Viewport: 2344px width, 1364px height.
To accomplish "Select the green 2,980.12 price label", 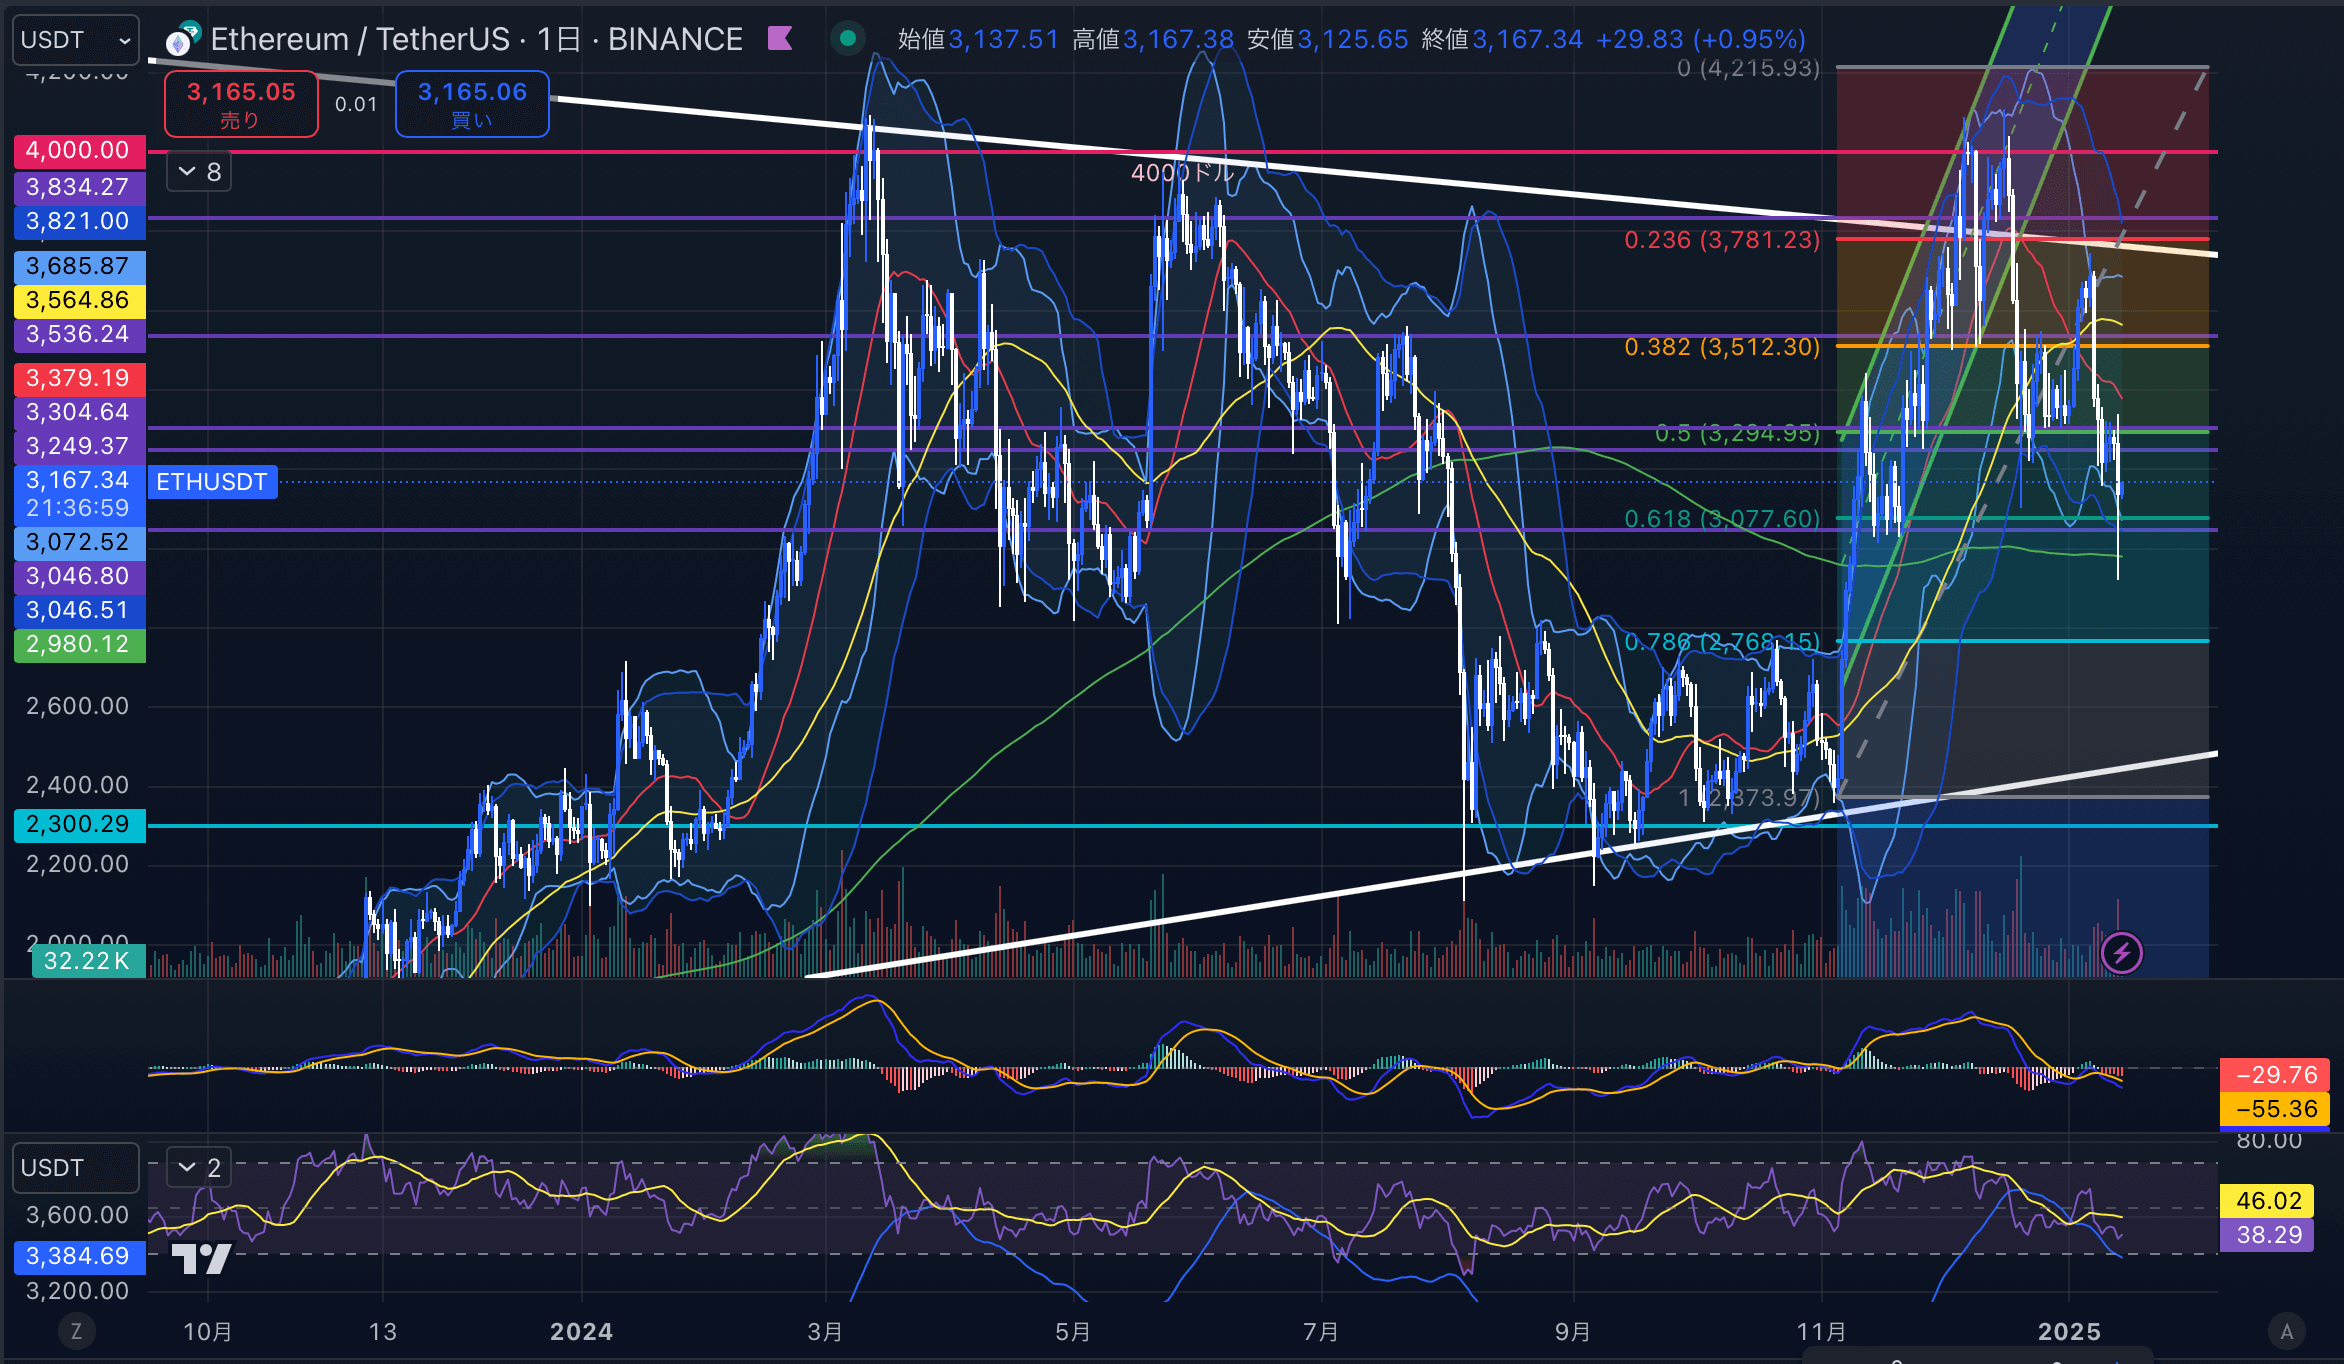I will click(x=80, y=644).
